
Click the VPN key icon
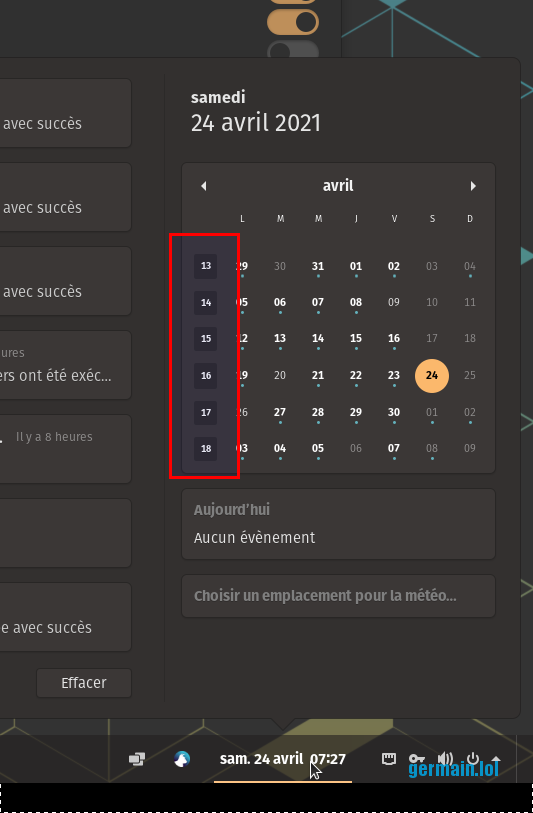(417, 759)
